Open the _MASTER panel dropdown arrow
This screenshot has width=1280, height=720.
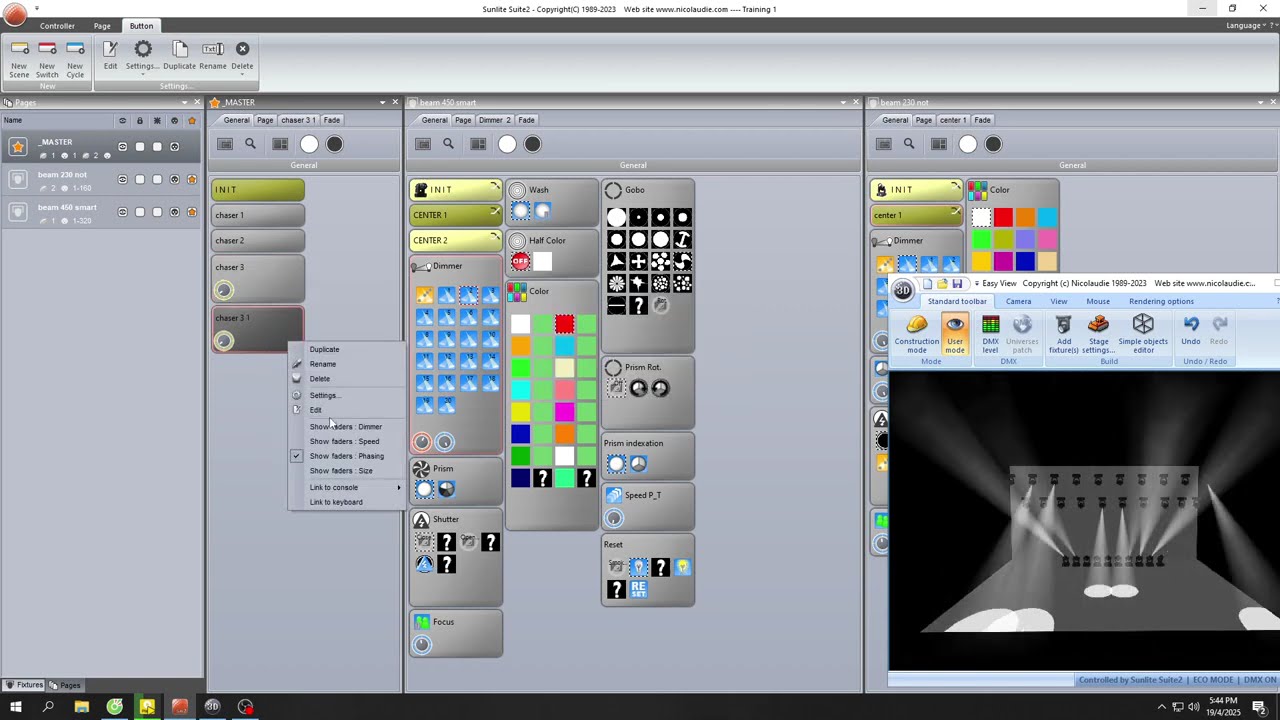tap(382, 102)
